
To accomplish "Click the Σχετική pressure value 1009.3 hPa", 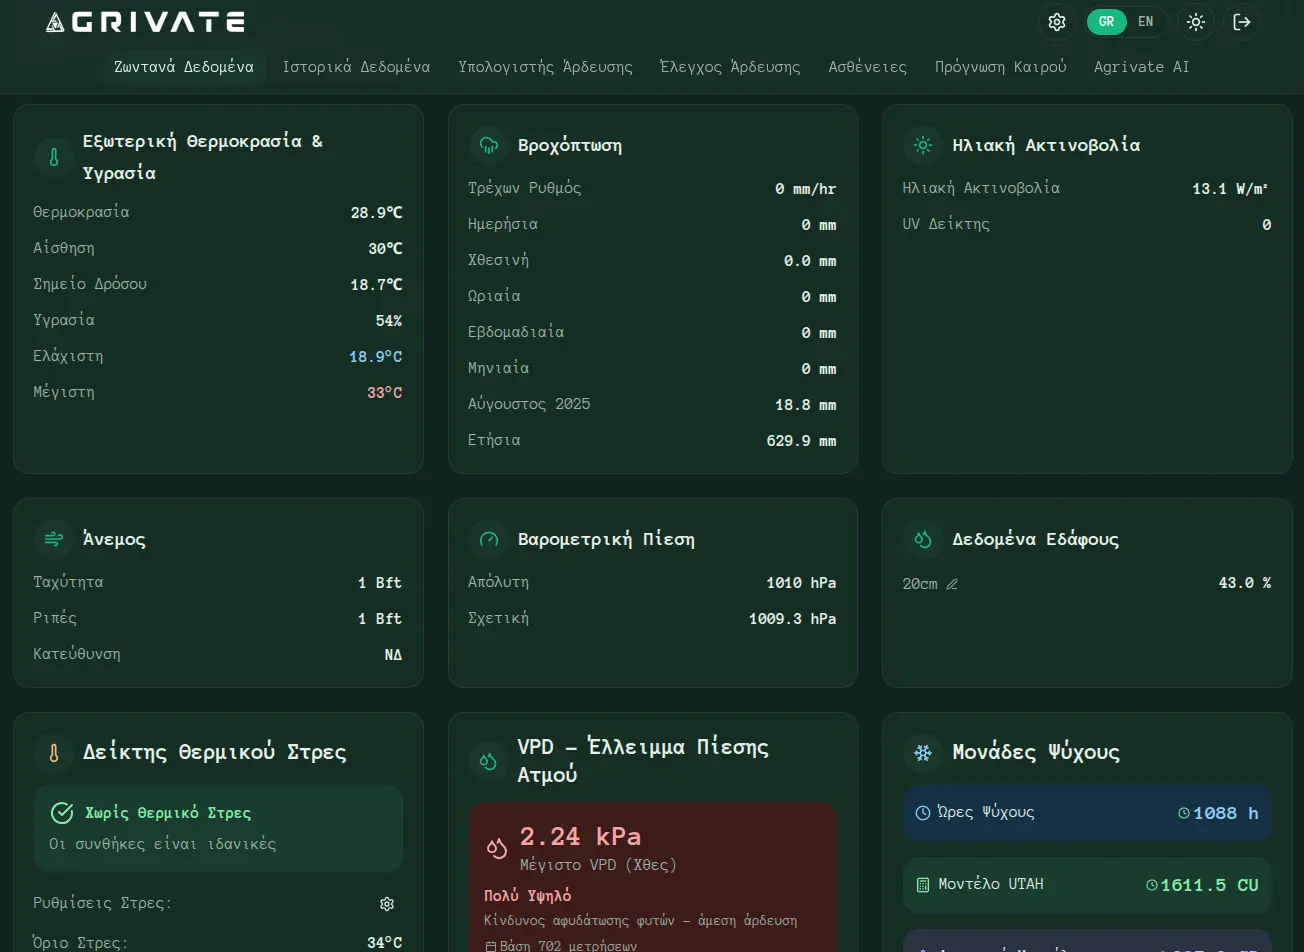I will pos(793,619).
